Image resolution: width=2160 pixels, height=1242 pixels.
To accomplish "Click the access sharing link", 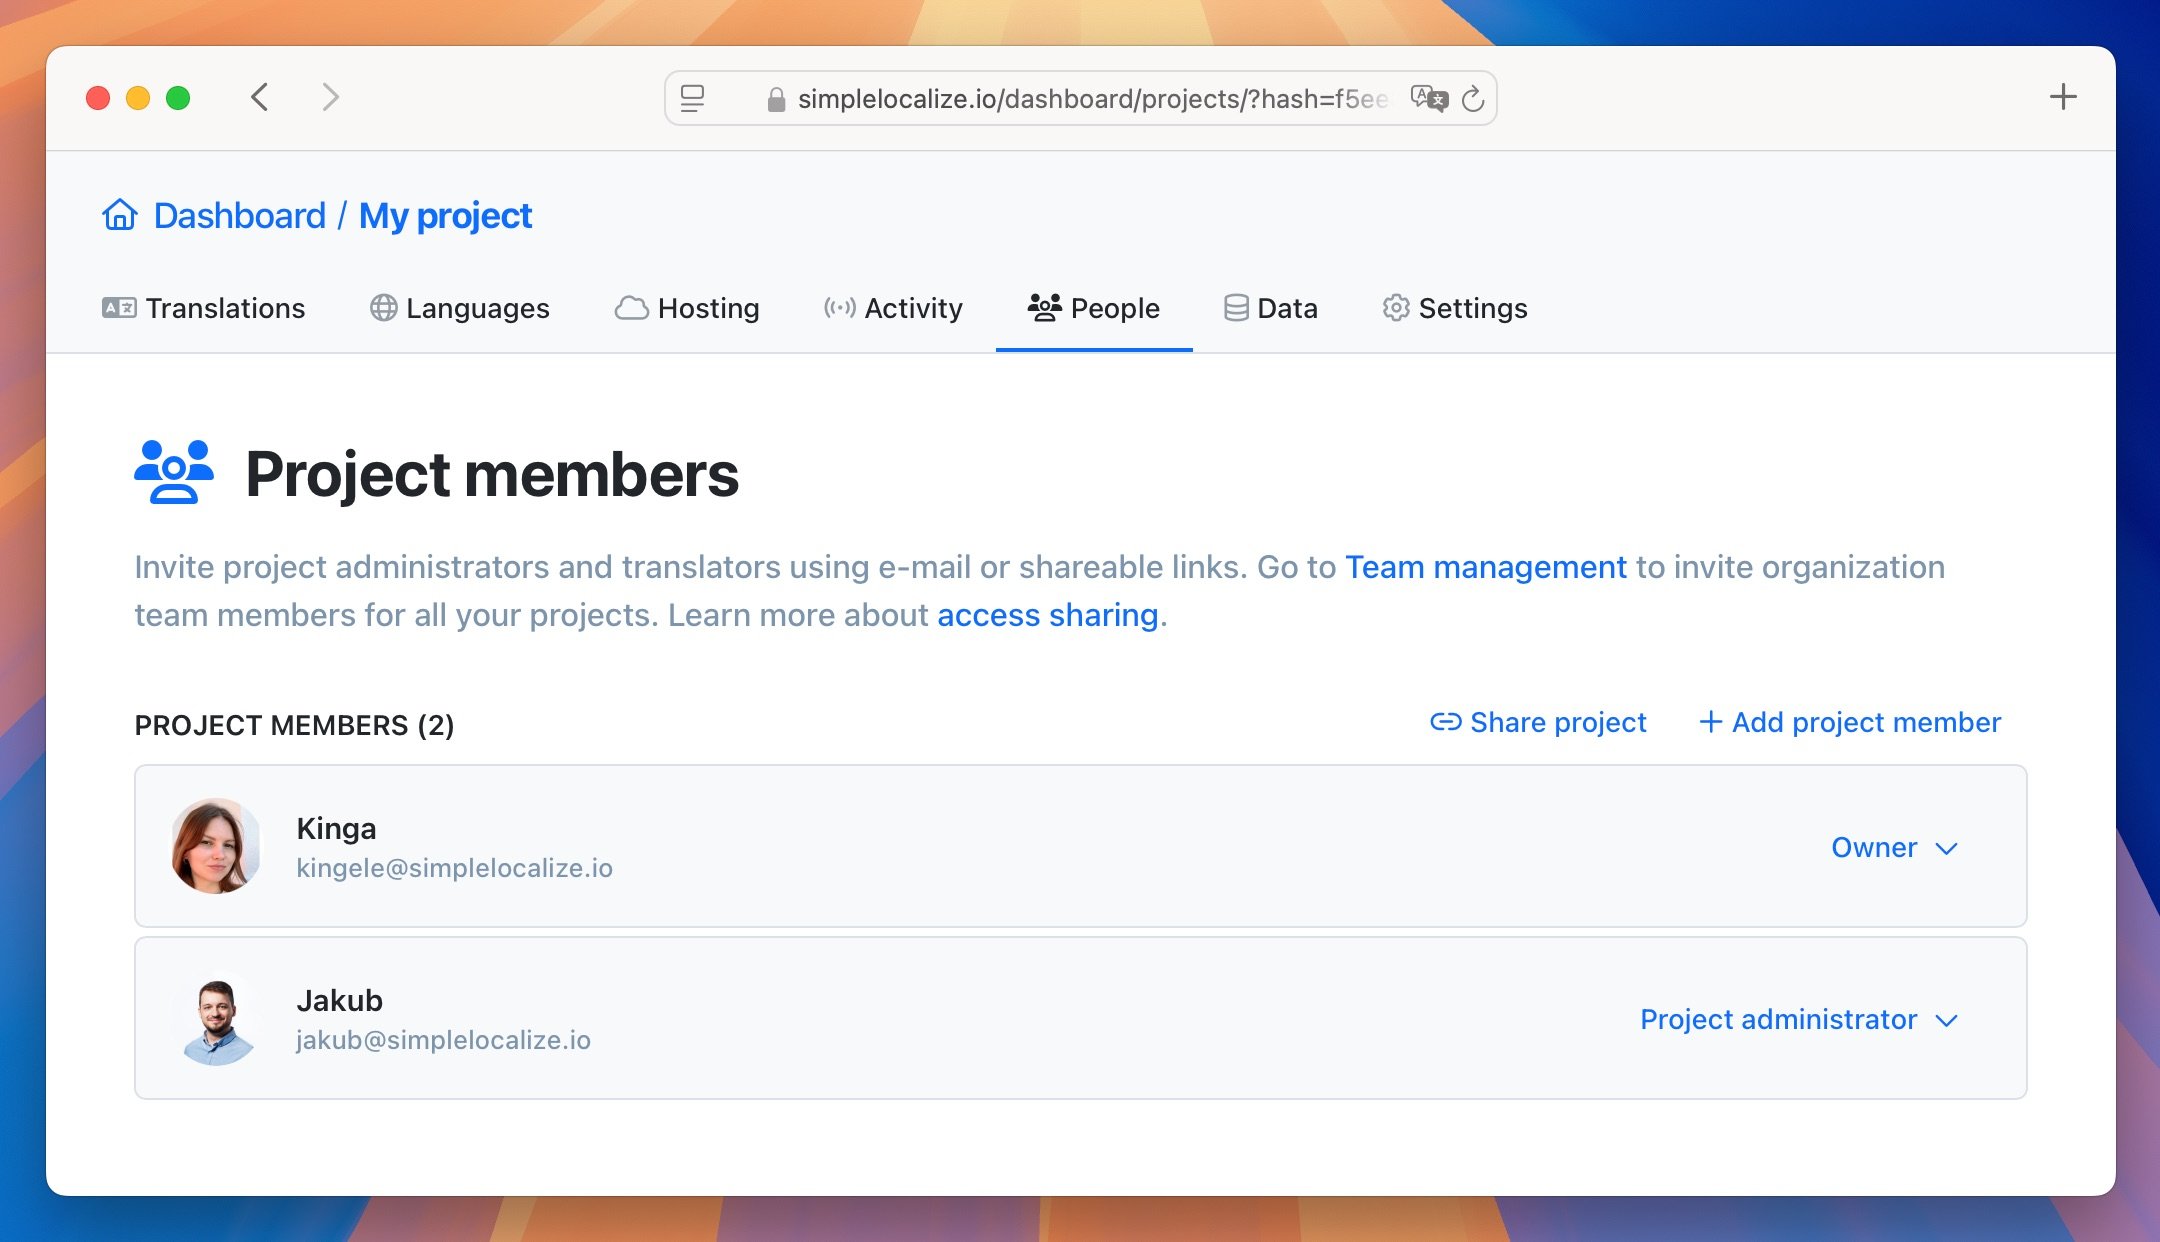I will [1047, 614].
